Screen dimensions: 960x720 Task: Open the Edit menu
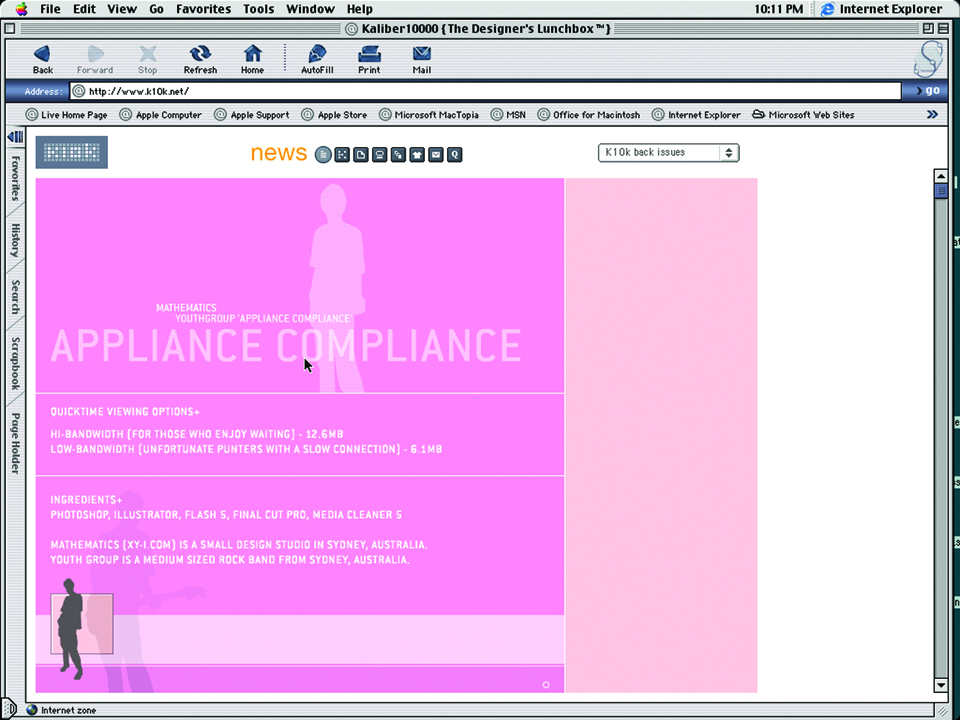point(84,9)
